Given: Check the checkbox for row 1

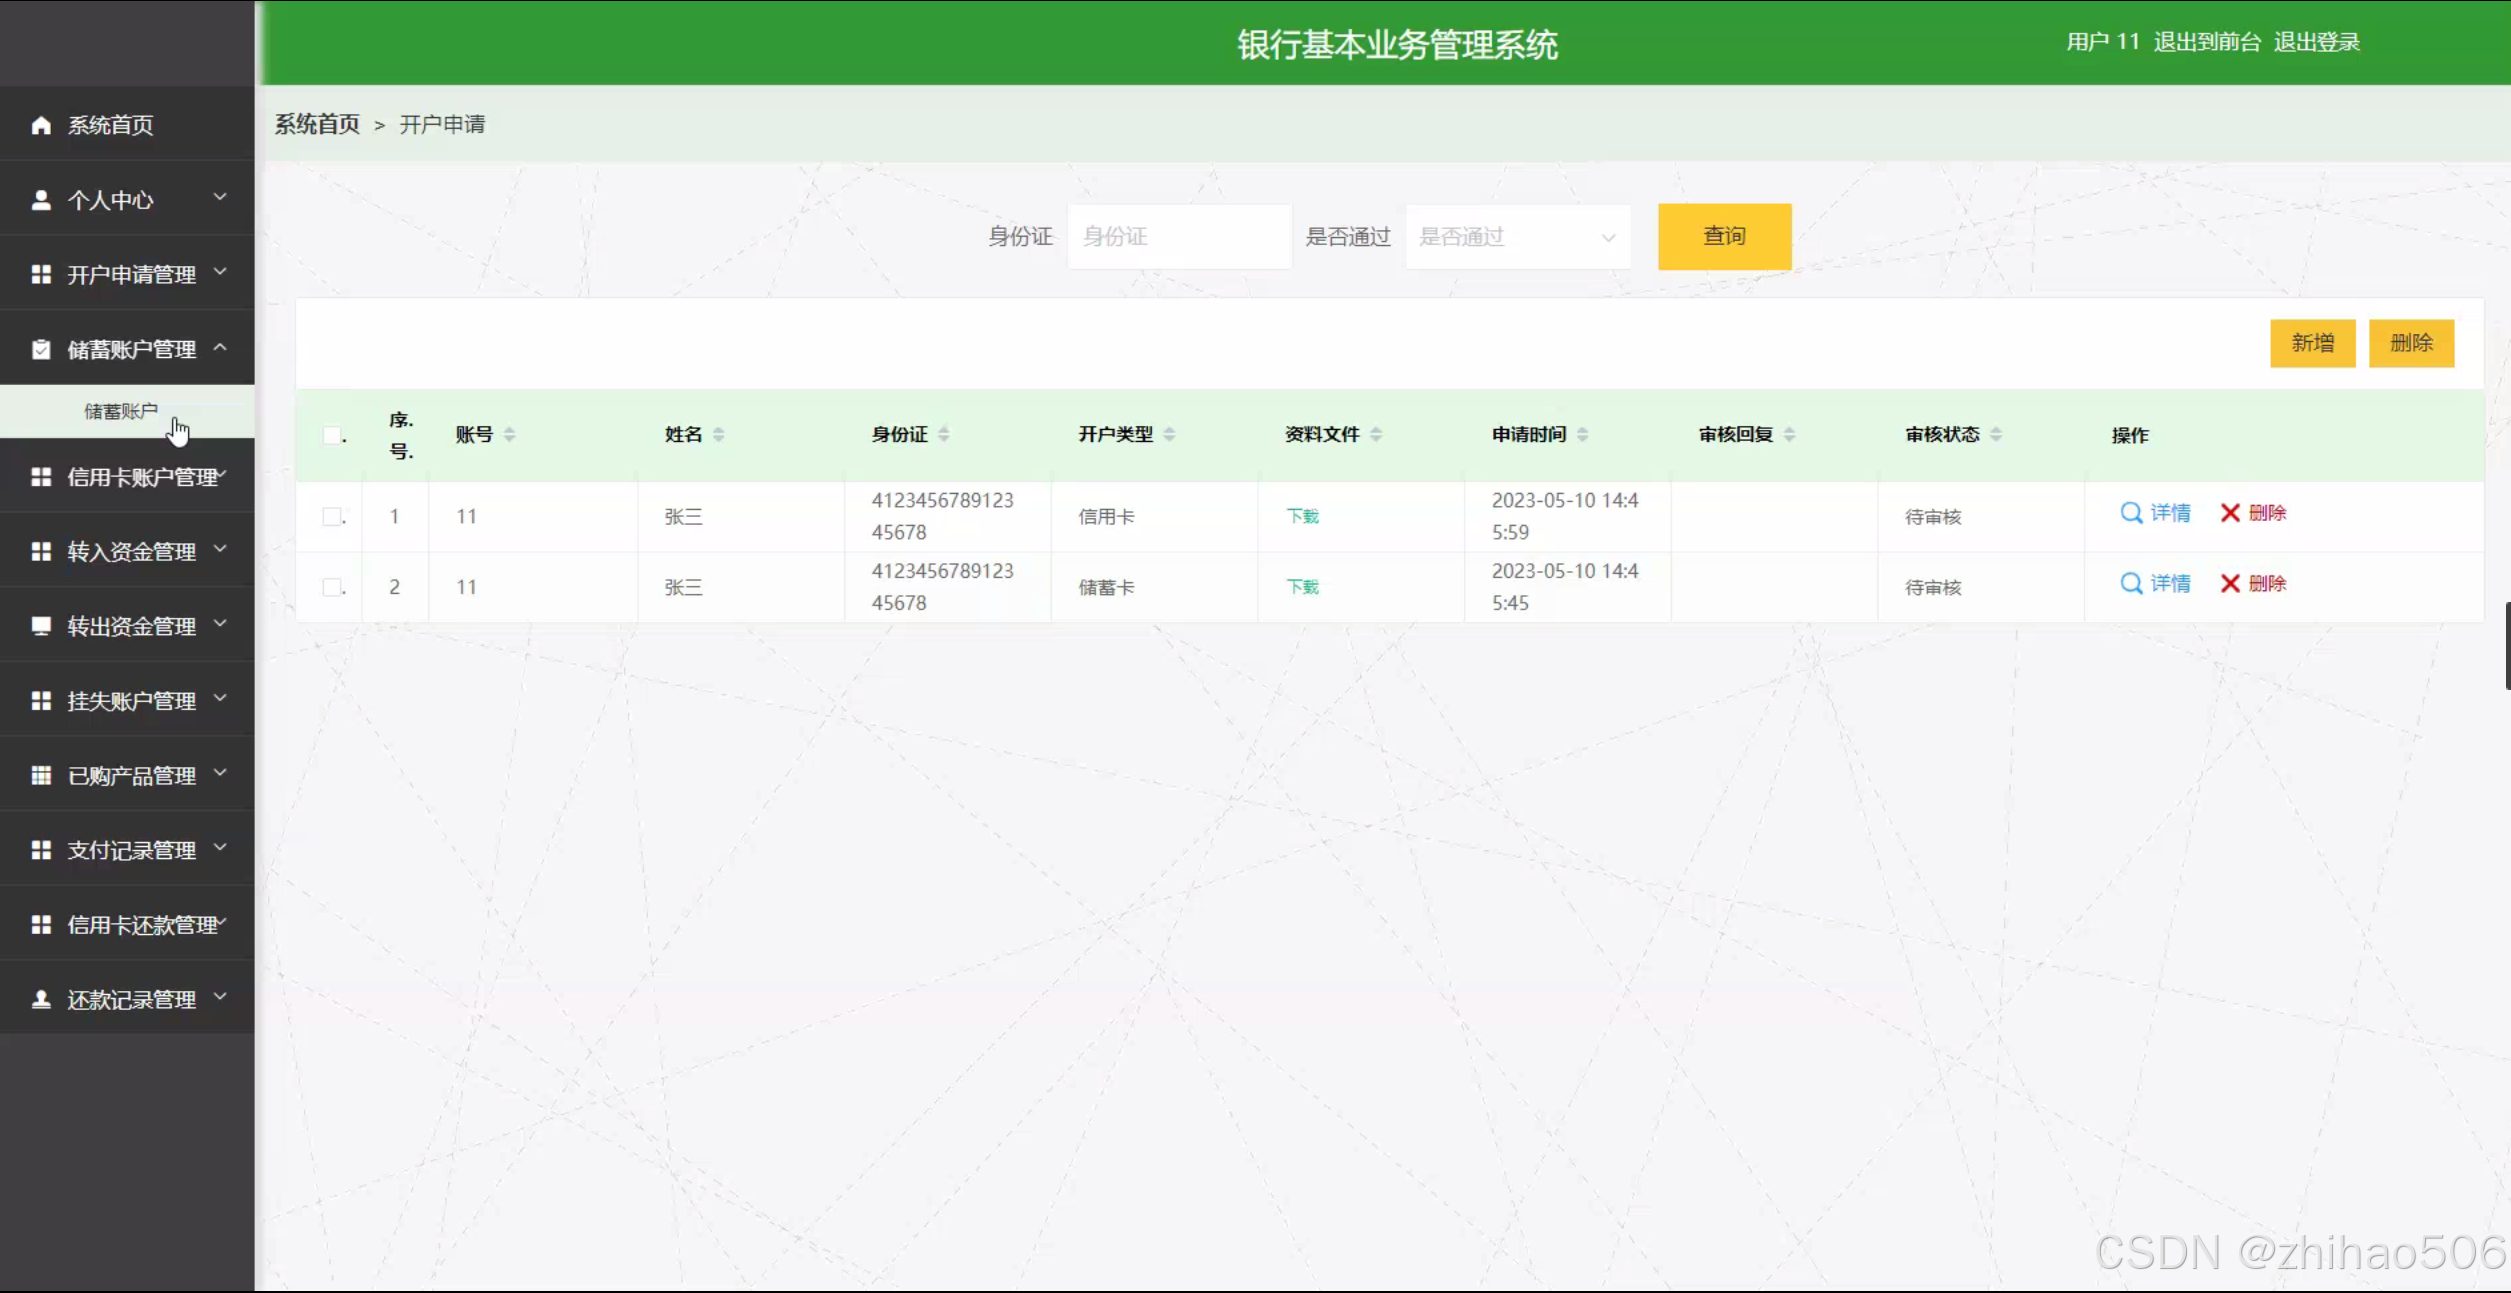Looking at the screenshot, I should click(332, 516).
